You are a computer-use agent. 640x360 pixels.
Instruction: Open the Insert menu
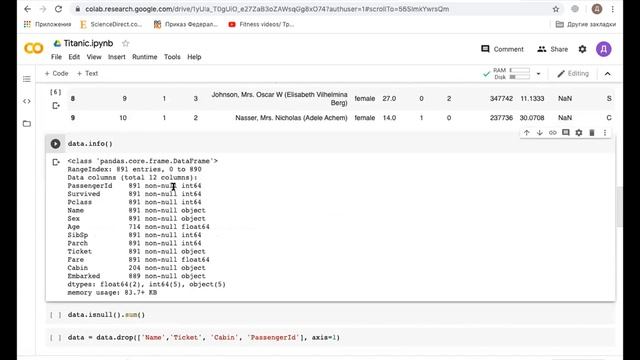[x=117, y=57]
